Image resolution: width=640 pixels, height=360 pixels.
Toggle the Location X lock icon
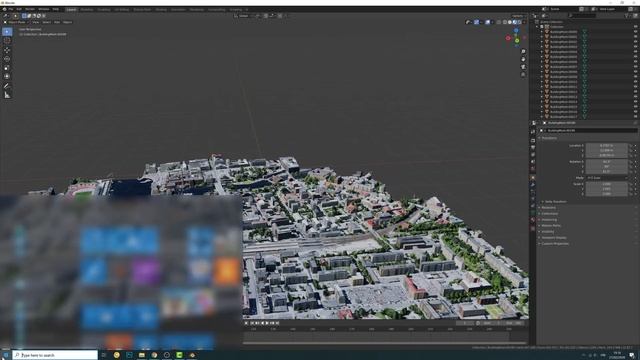[x=631, y=145]
